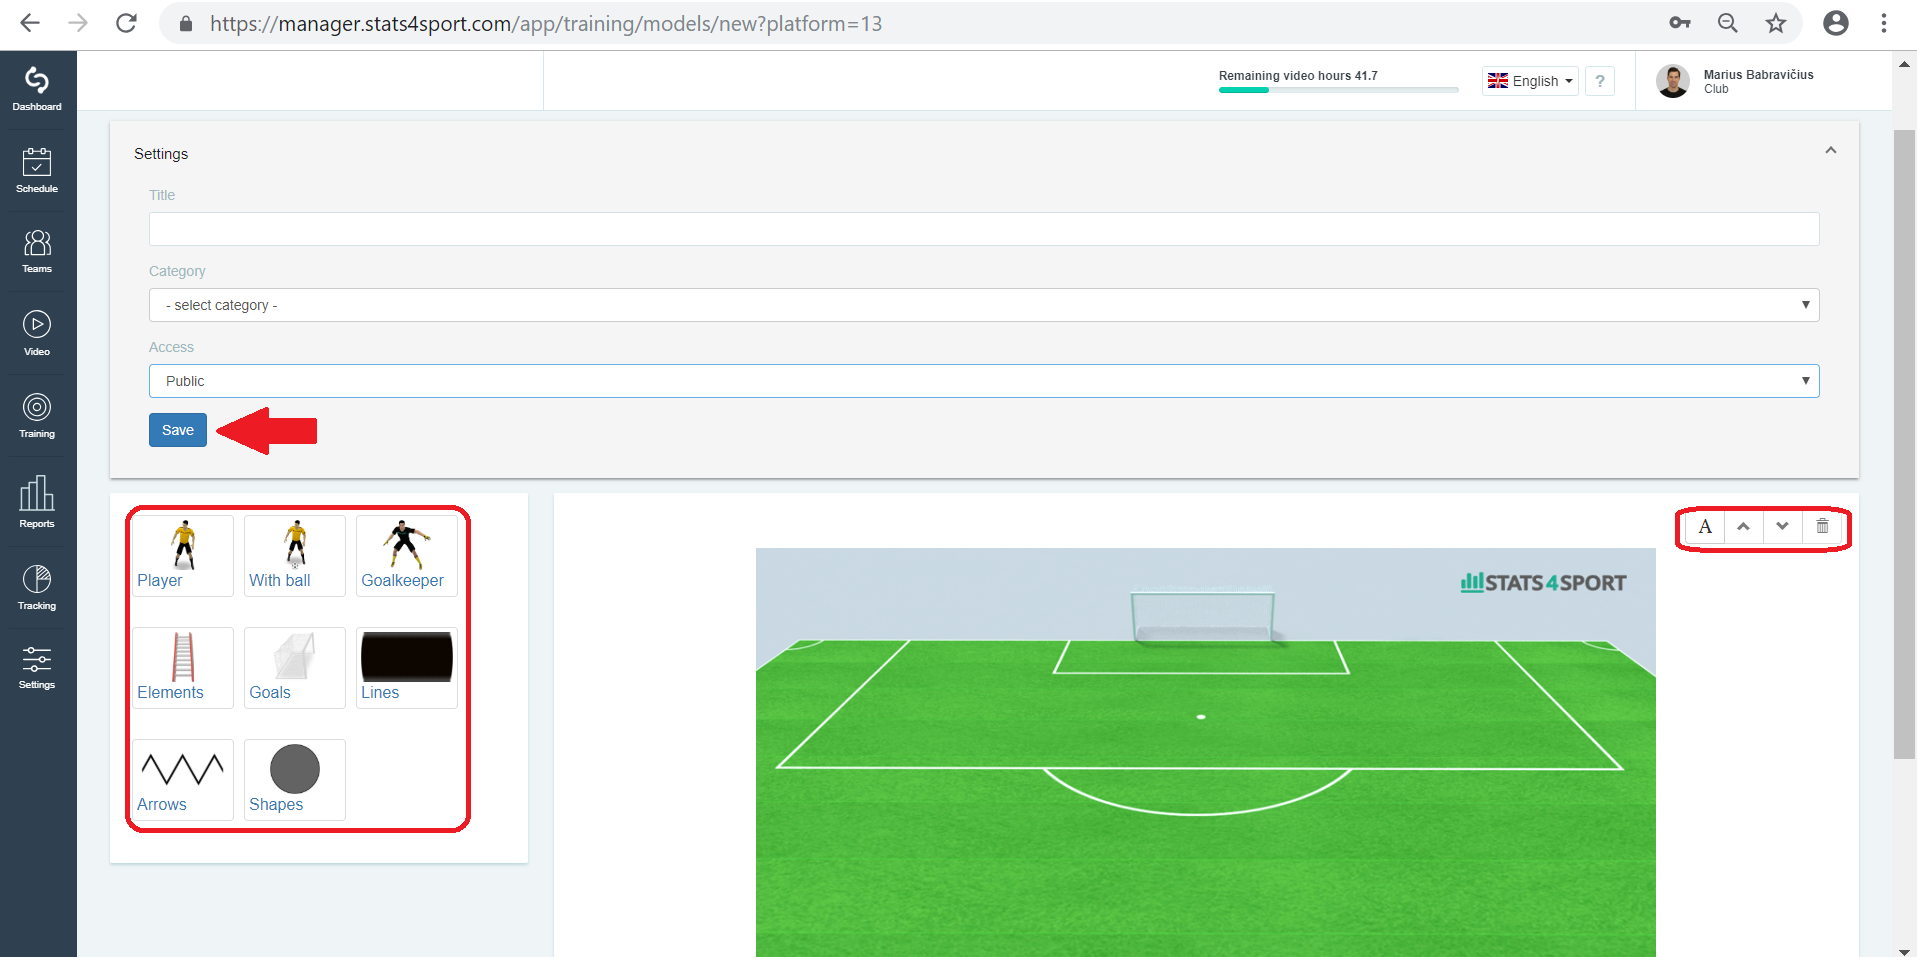This screenshot has height=957, width=1917.
Task: Open the Dashboard sidebar icon
Action: pos(37,89)
